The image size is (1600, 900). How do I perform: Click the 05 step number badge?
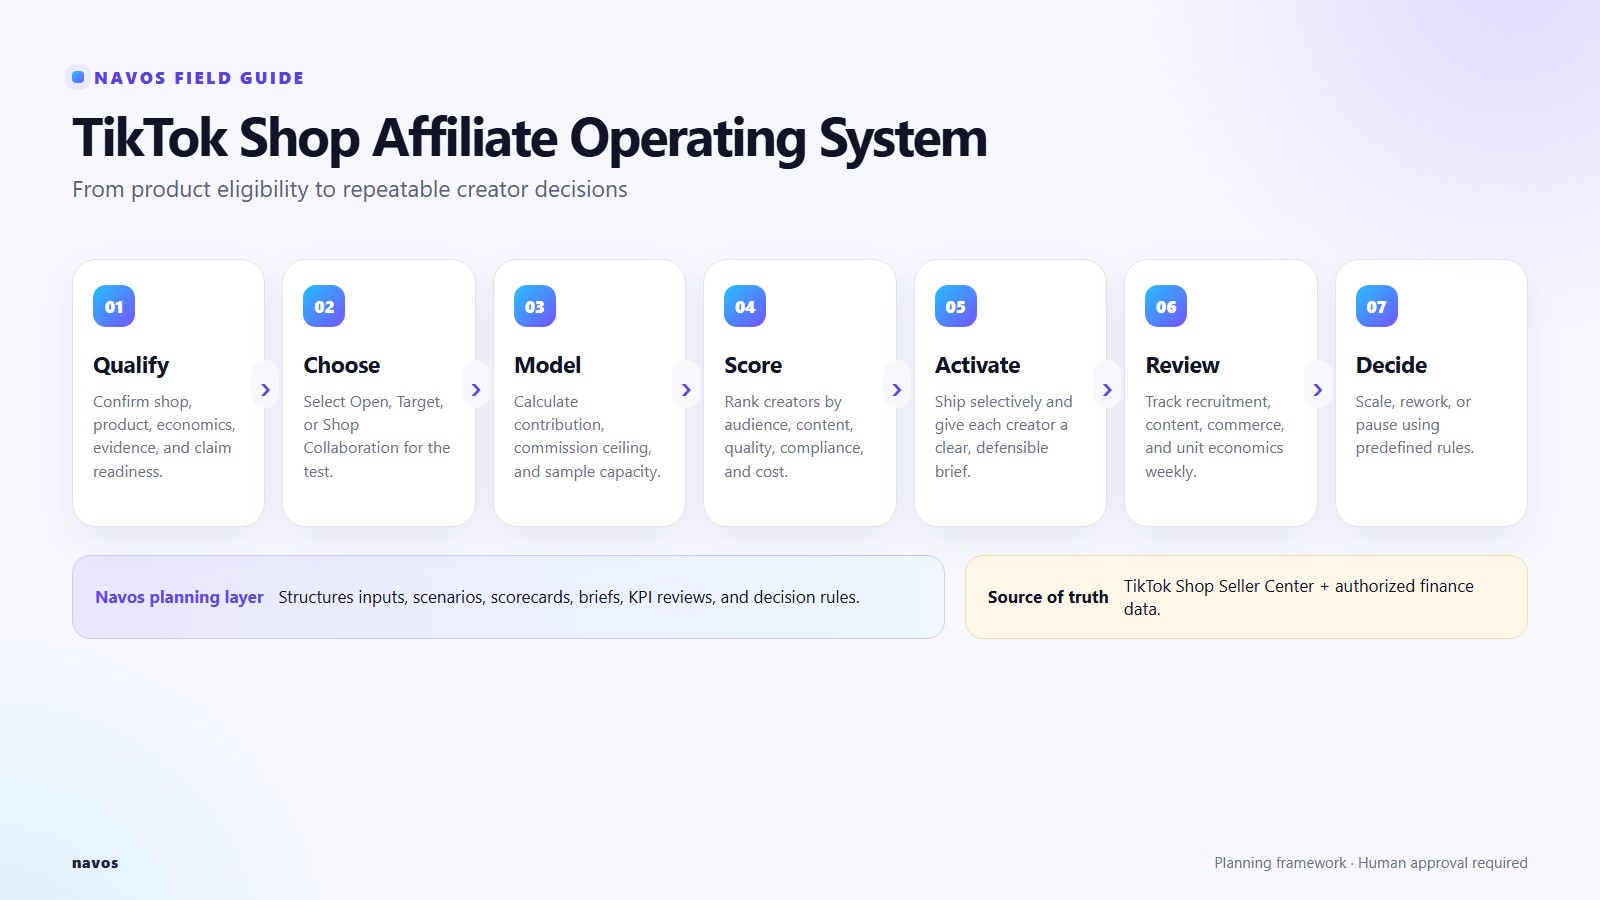pos(956,307)
